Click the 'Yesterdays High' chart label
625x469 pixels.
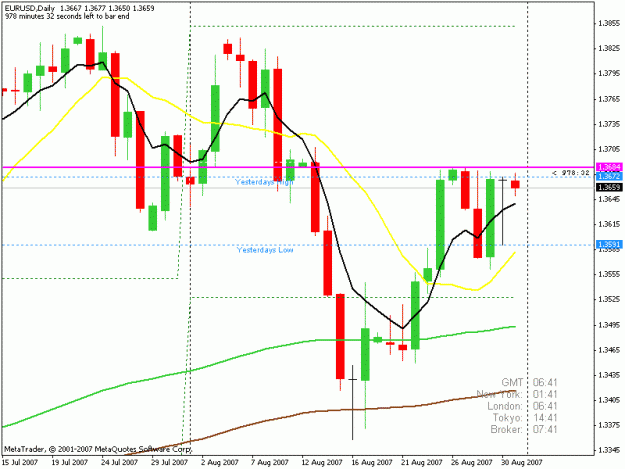pos(264,182)
